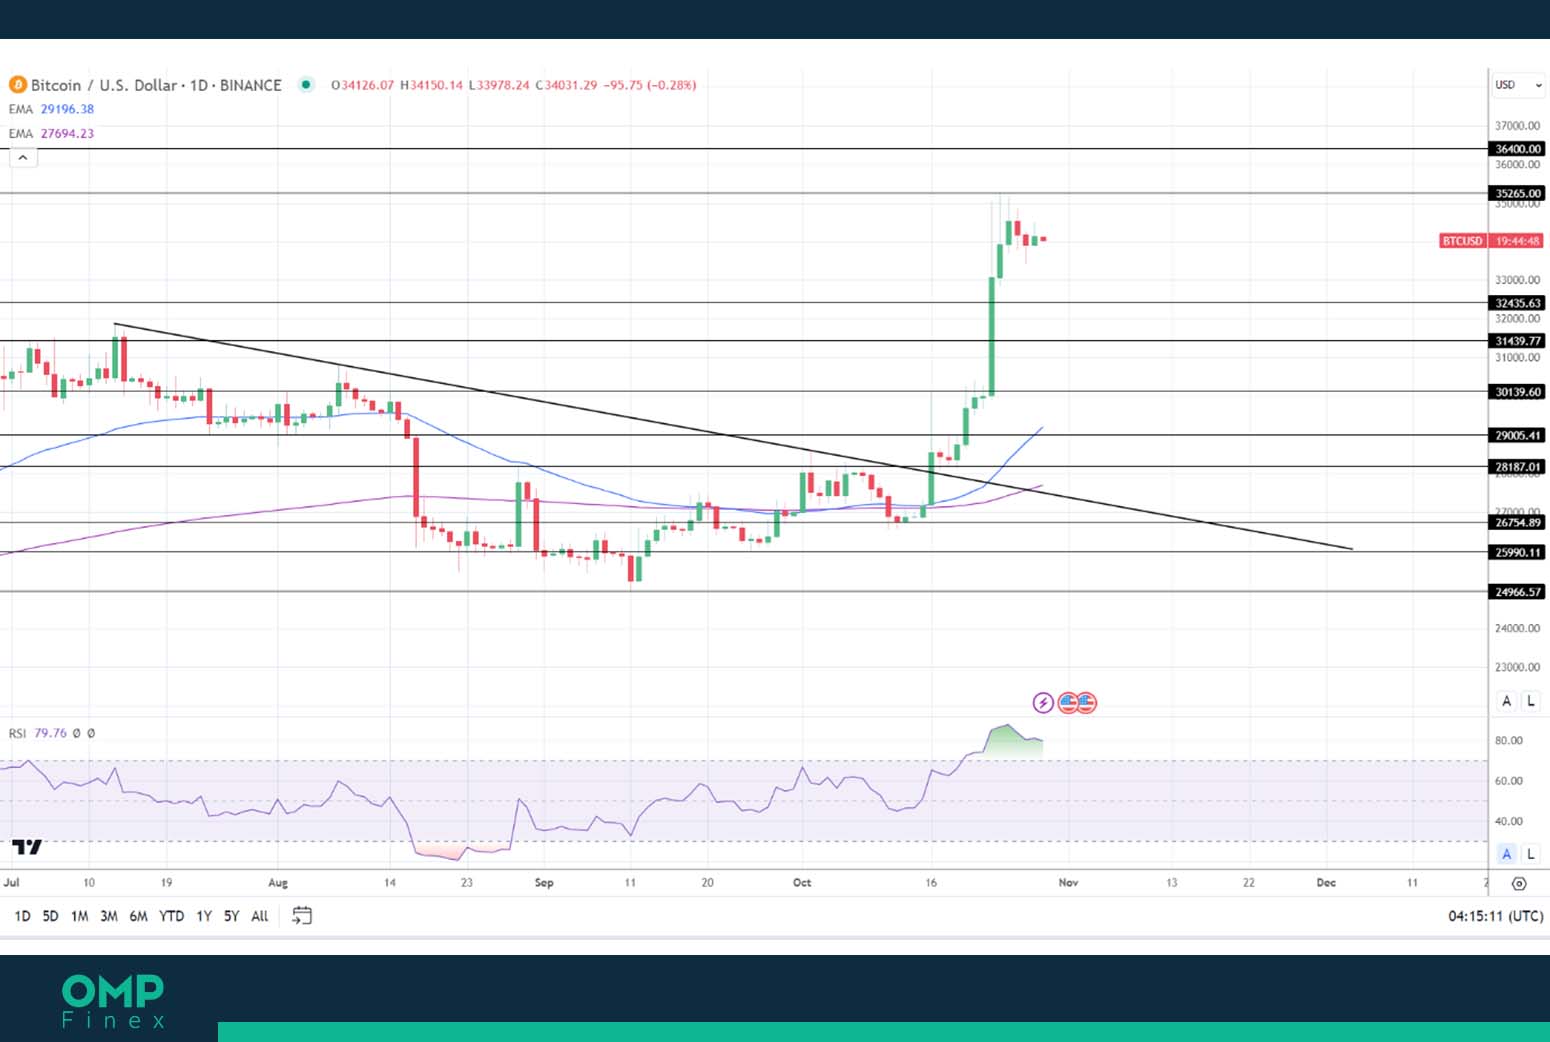Click the second US flag economic event icon
1550x1042 pixels.
coord(1086,703)
